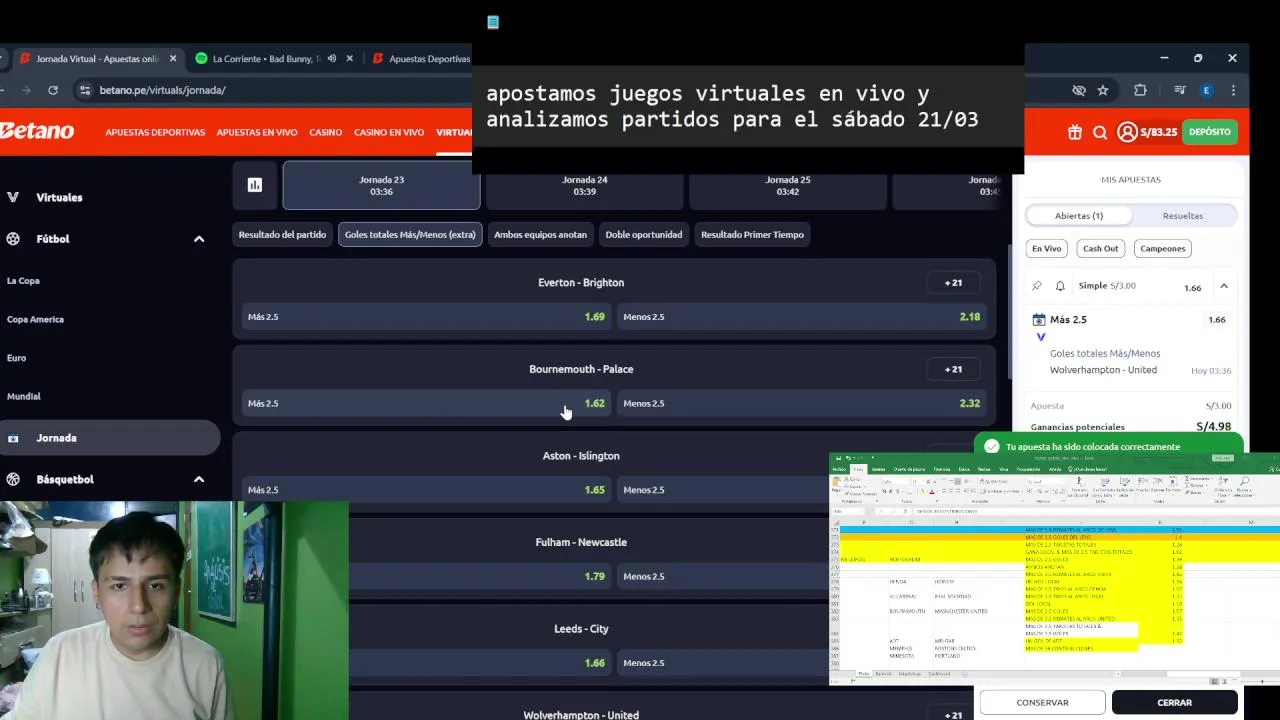Bet Más 2.5 at 1.69 Everton - Brighton
Viewport: 1280px width, 720px height.
tap(426, 317)
